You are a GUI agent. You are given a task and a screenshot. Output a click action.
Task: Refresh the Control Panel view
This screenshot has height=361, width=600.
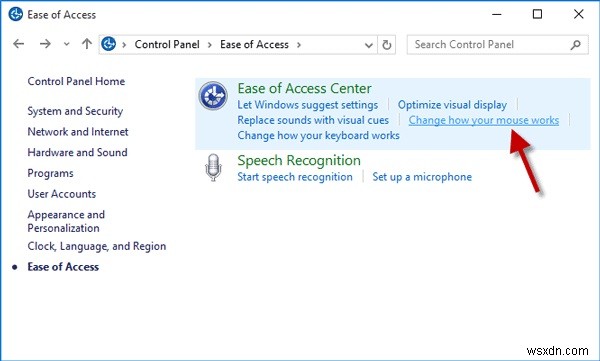386,45
